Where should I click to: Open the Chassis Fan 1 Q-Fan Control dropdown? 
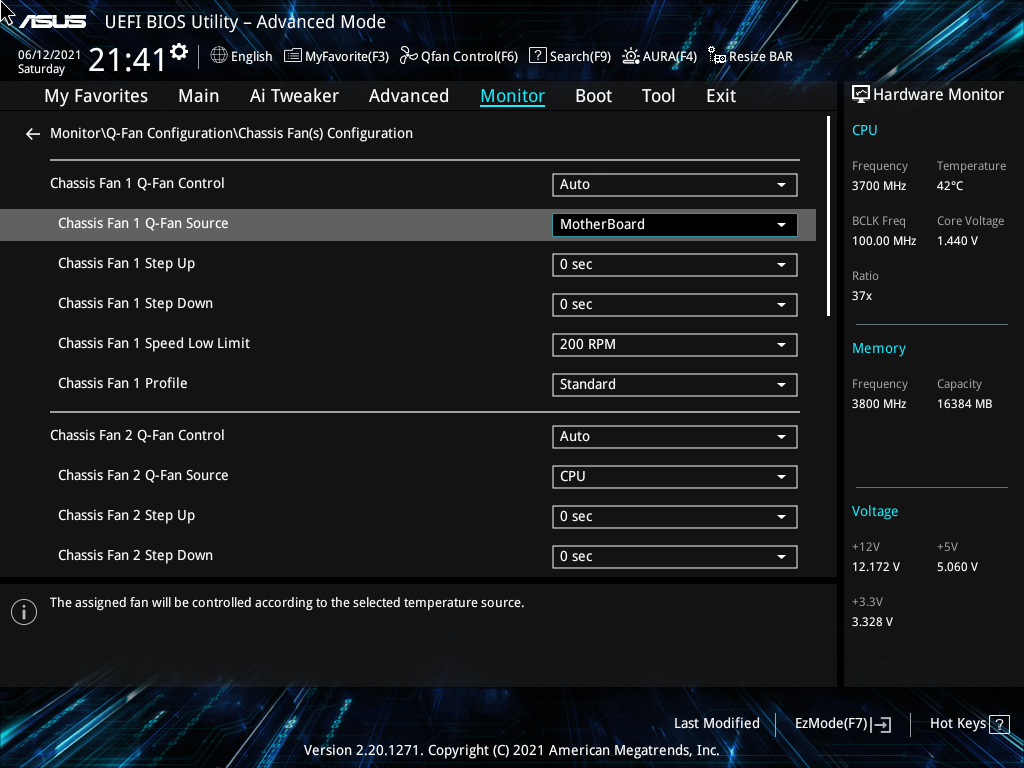[674, 185]
